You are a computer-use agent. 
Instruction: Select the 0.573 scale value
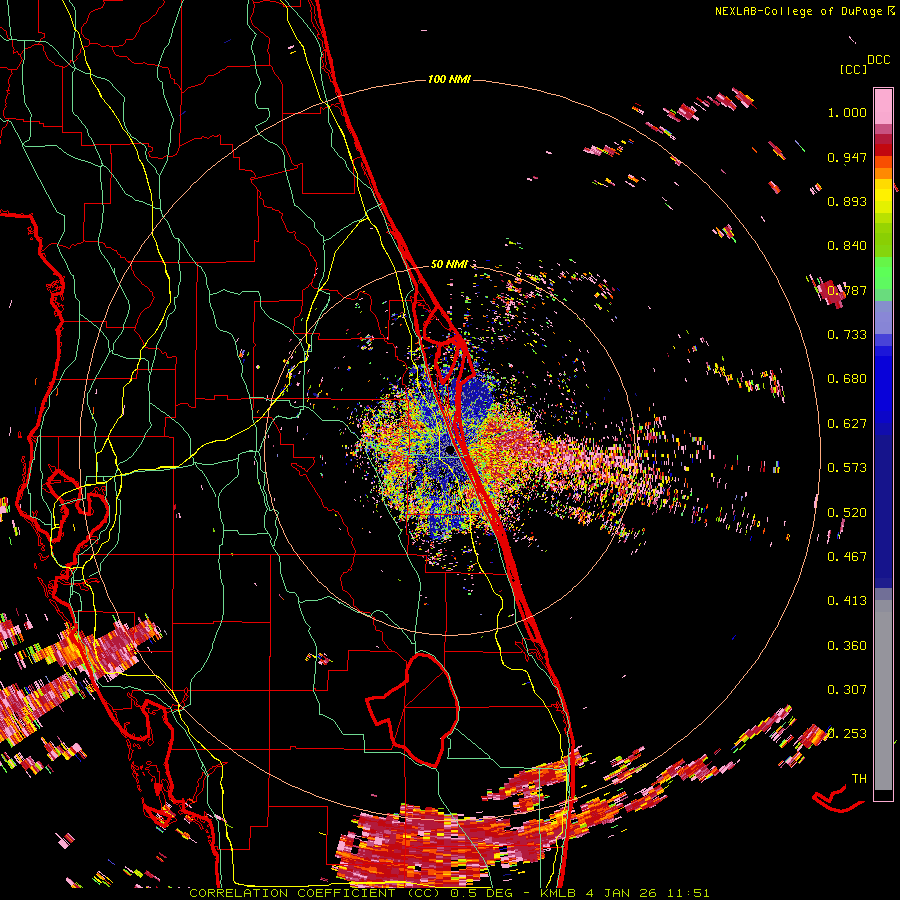click(x=847, y=467)
